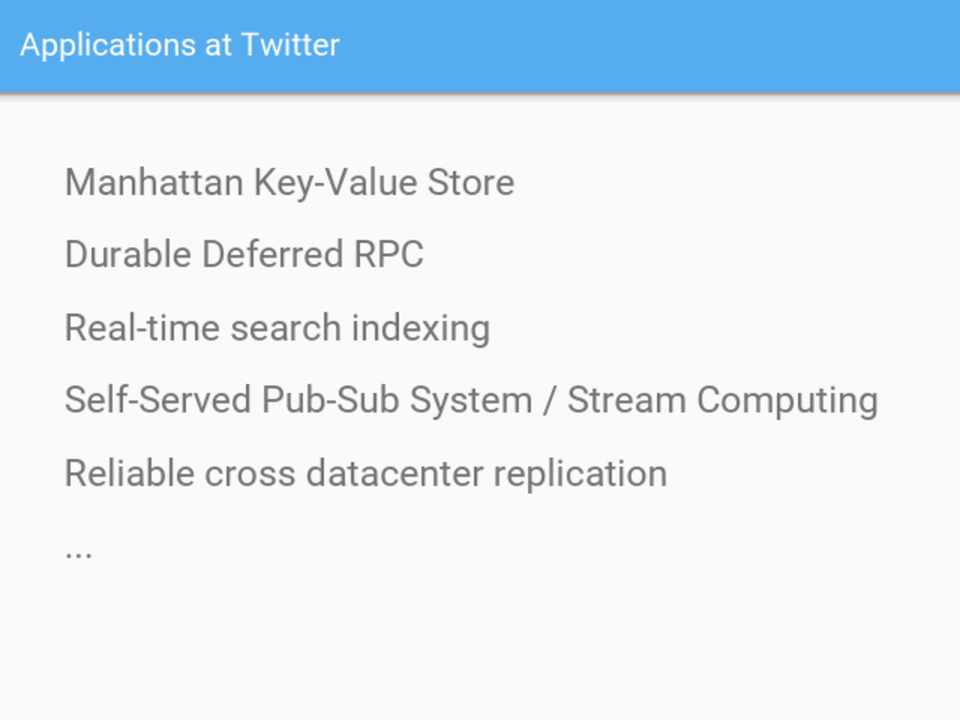Click the ellipsis below the list

tap(78, 549)
